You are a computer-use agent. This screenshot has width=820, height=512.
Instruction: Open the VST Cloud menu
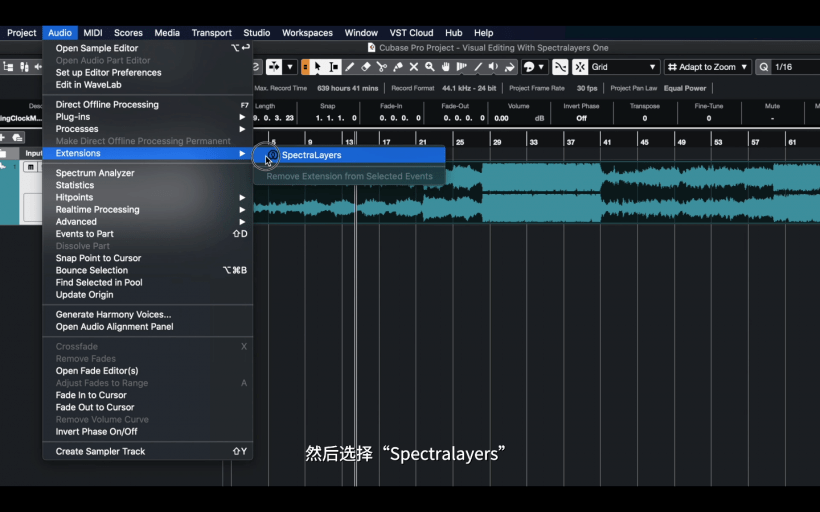click(411, 32)
